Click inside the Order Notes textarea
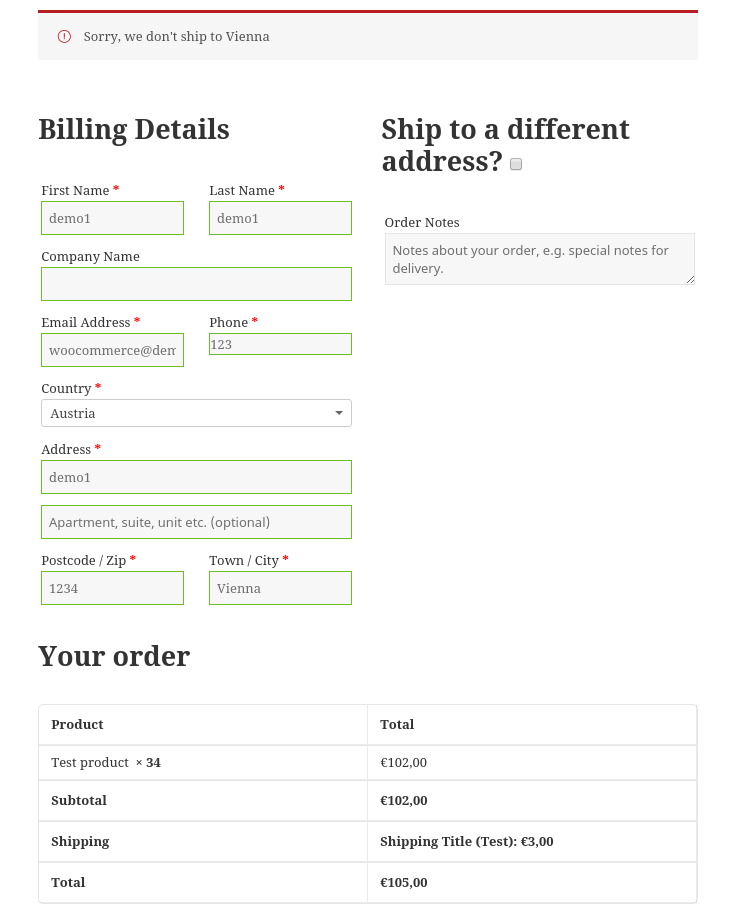This screenshot has width=749, height=910. (539, 259)
